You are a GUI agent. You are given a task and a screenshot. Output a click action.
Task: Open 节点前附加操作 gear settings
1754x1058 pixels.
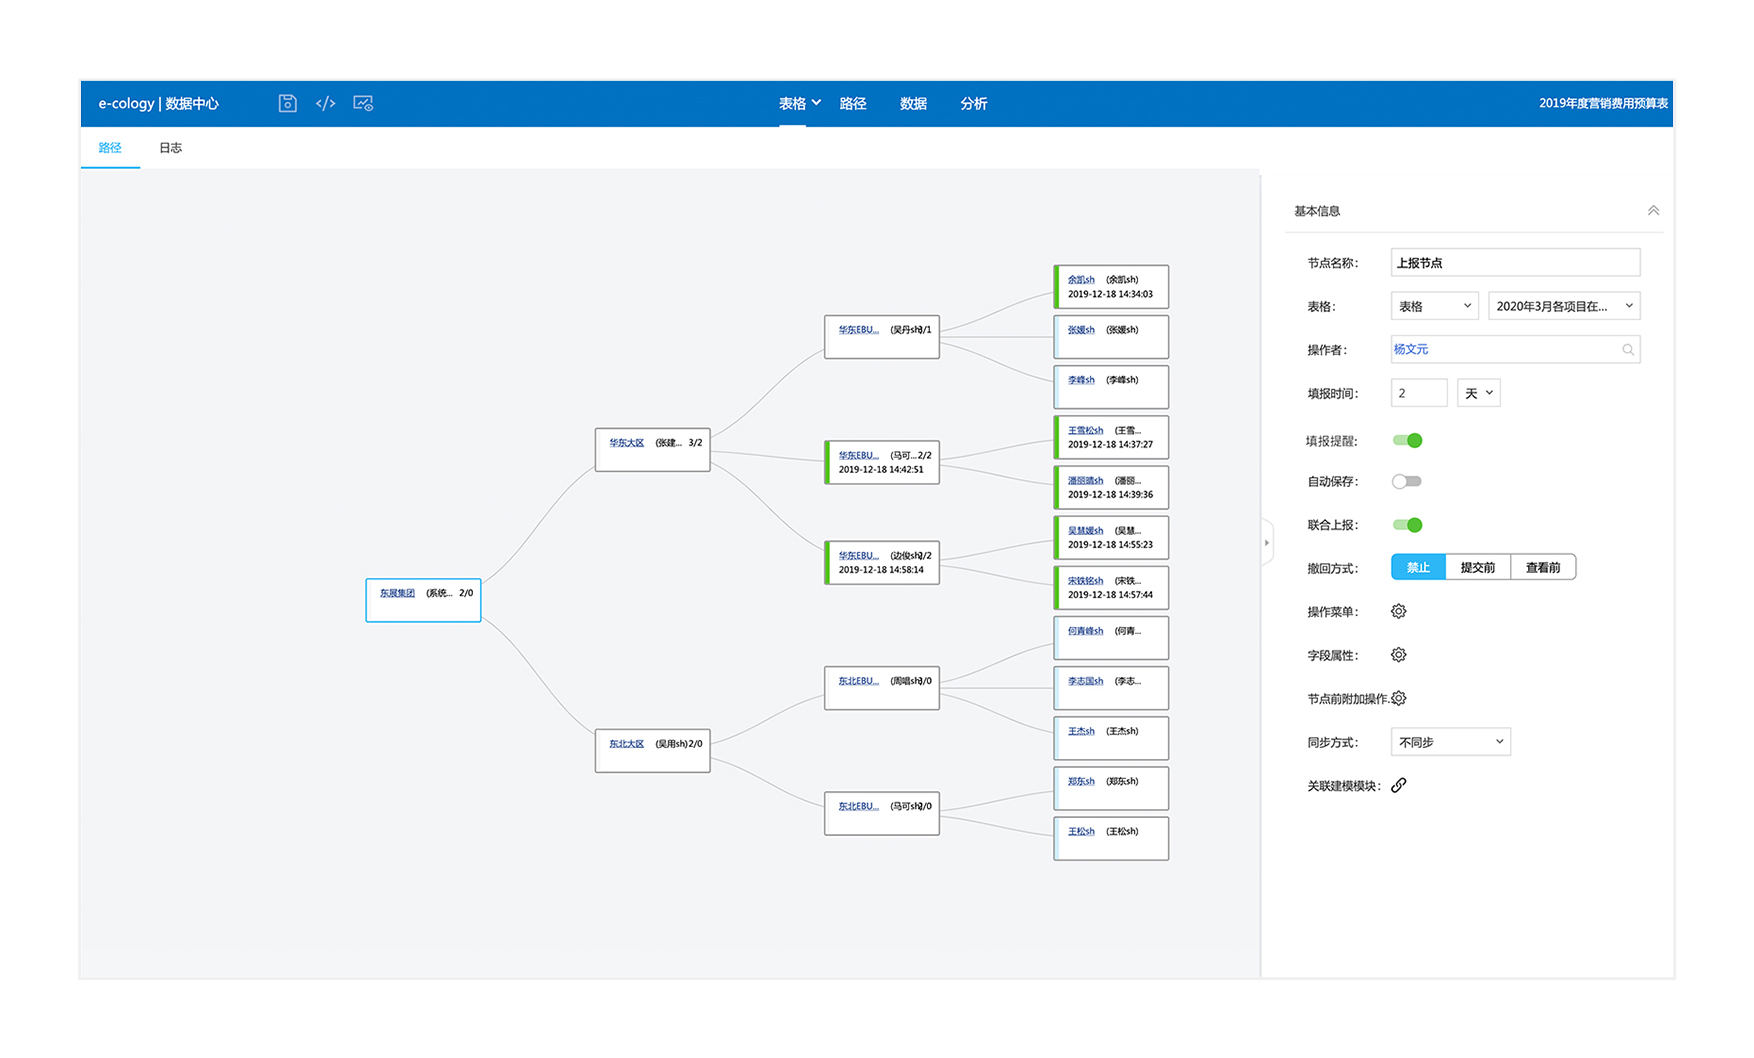click(x=1399, y=698)
